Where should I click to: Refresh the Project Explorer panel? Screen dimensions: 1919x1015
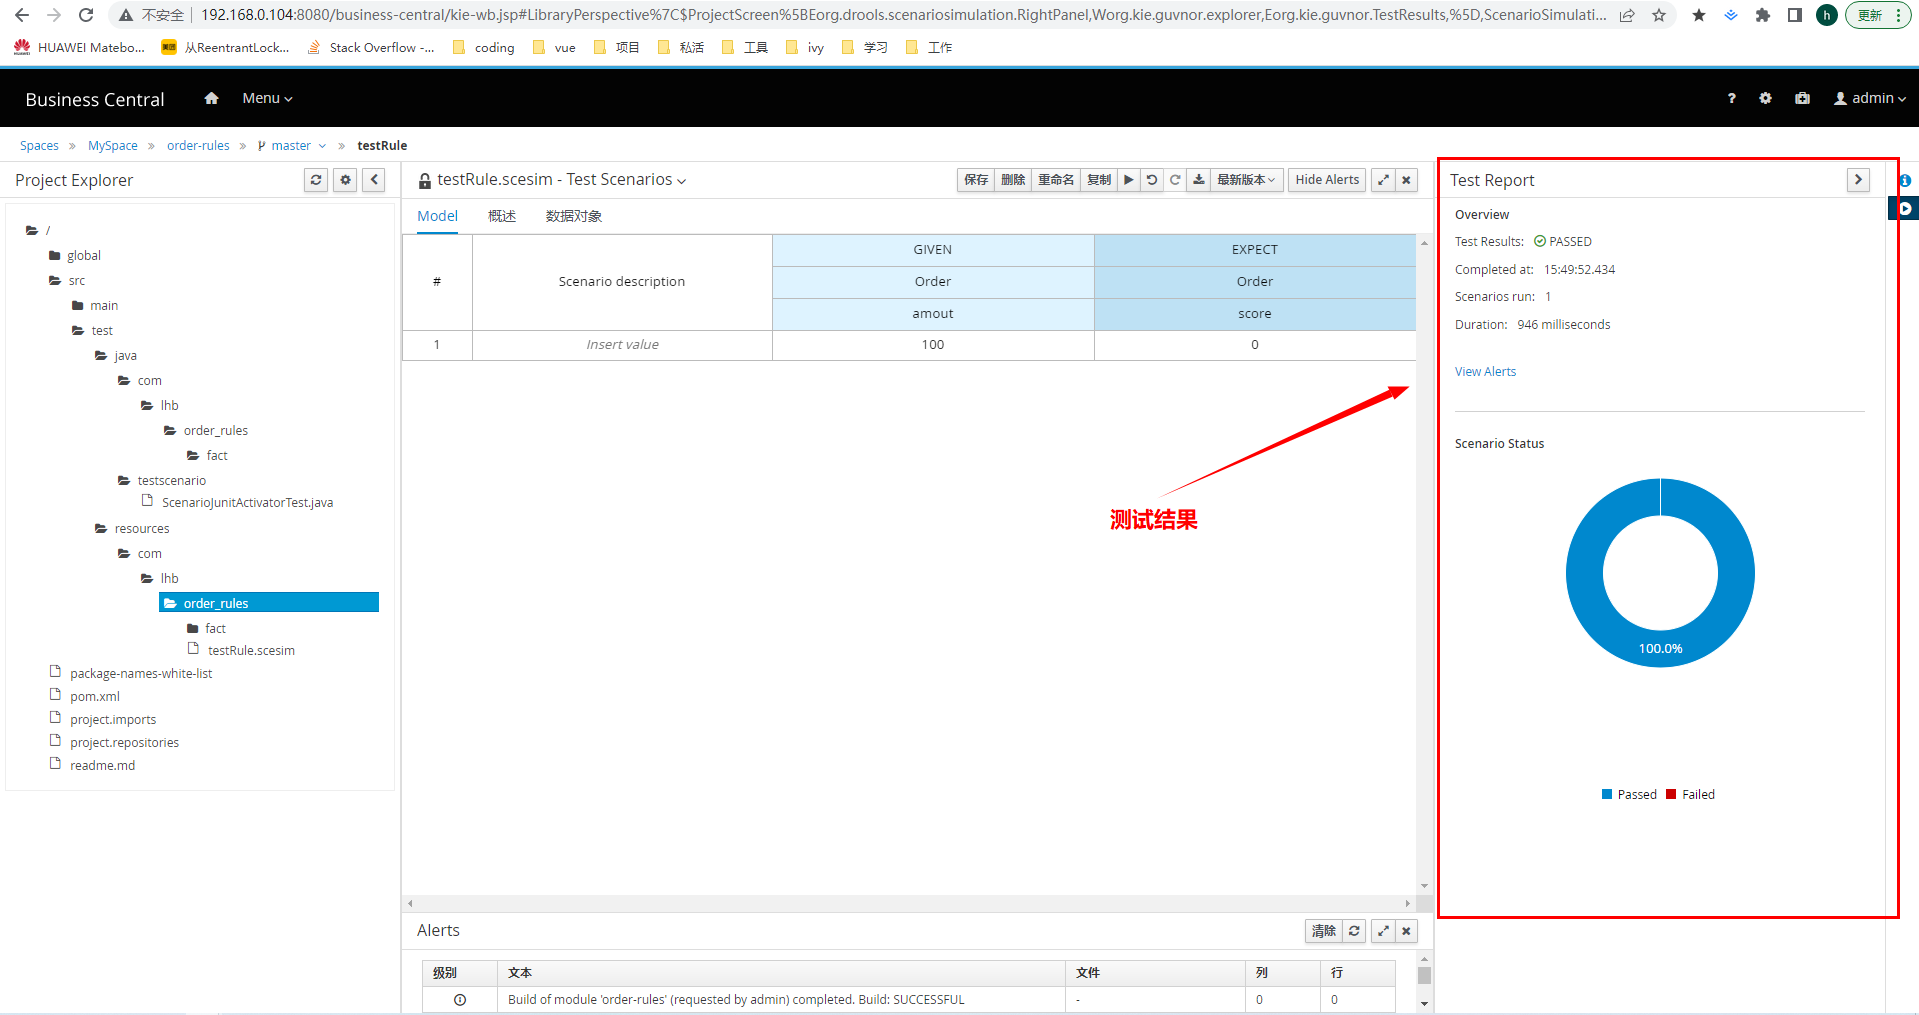point(316,180)
